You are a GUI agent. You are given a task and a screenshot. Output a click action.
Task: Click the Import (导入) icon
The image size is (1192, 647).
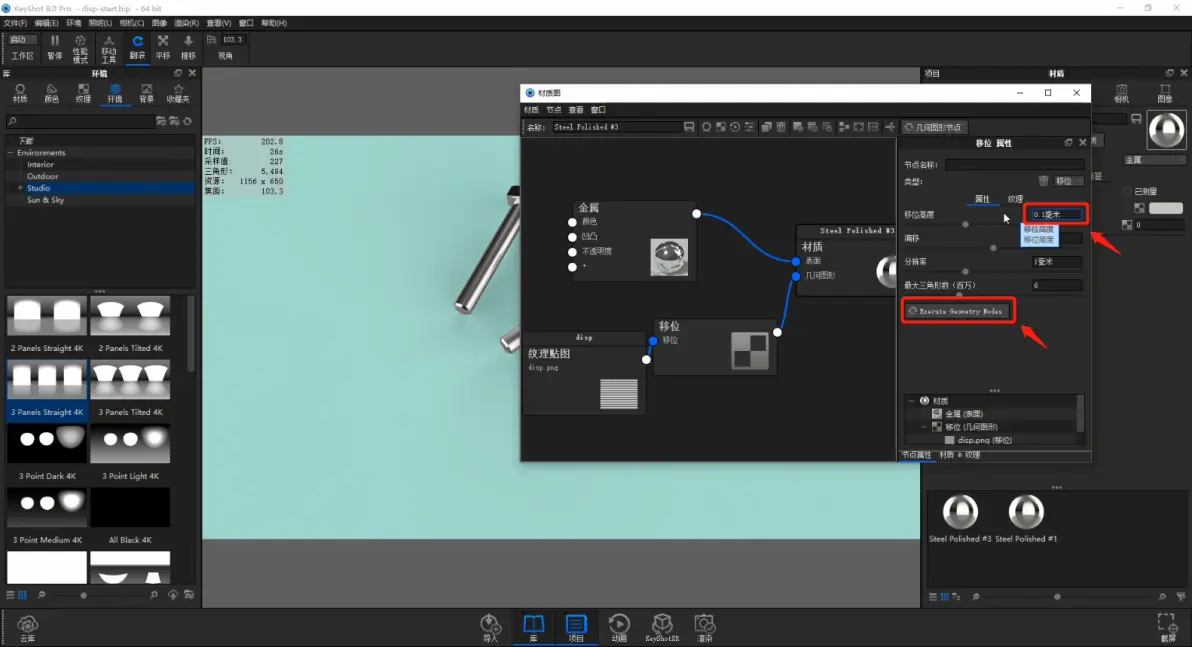click(490, 628)
